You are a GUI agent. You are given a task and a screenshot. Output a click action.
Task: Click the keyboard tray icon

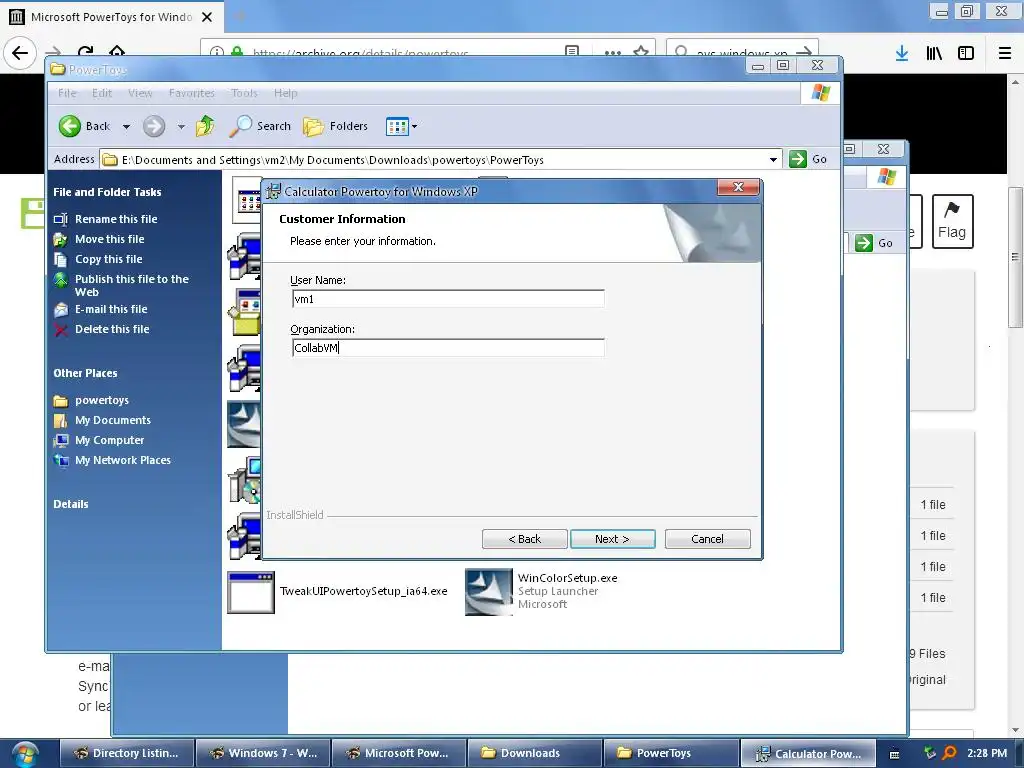coord(895,754)
